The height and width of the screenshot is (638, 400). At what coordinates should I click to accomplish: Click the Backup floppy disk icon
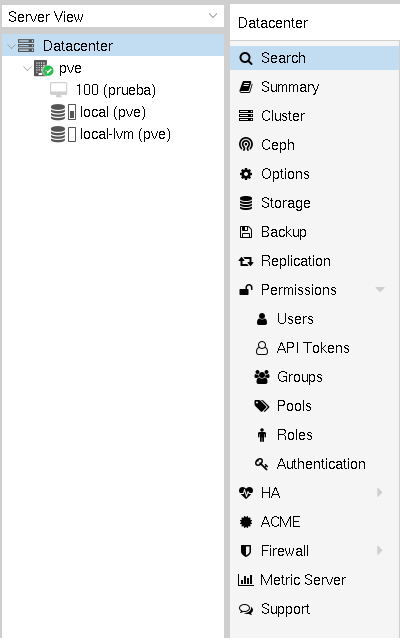pyautogui.click(x=246, y=232)
